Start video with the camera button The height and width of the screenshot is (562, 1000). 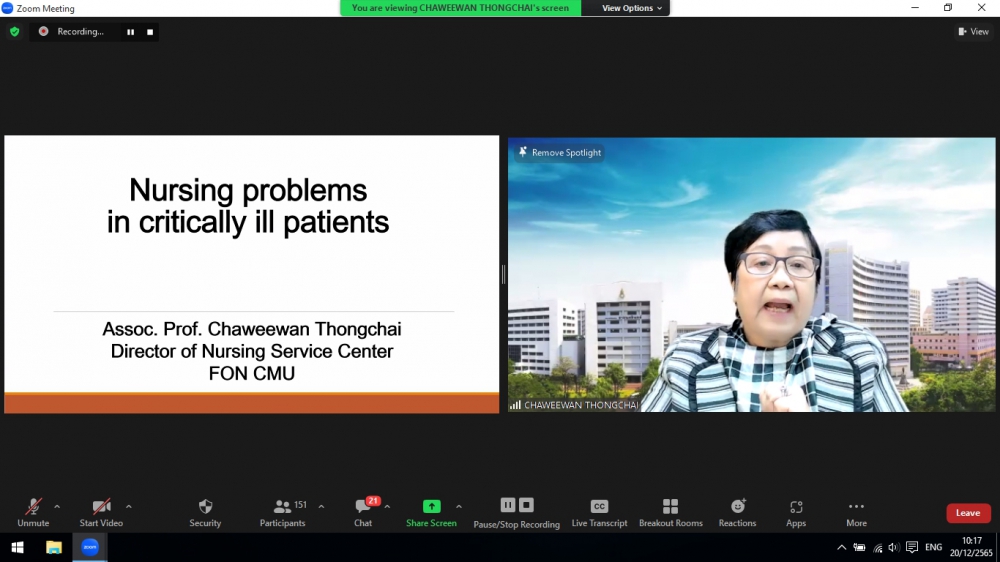[101, 512]
